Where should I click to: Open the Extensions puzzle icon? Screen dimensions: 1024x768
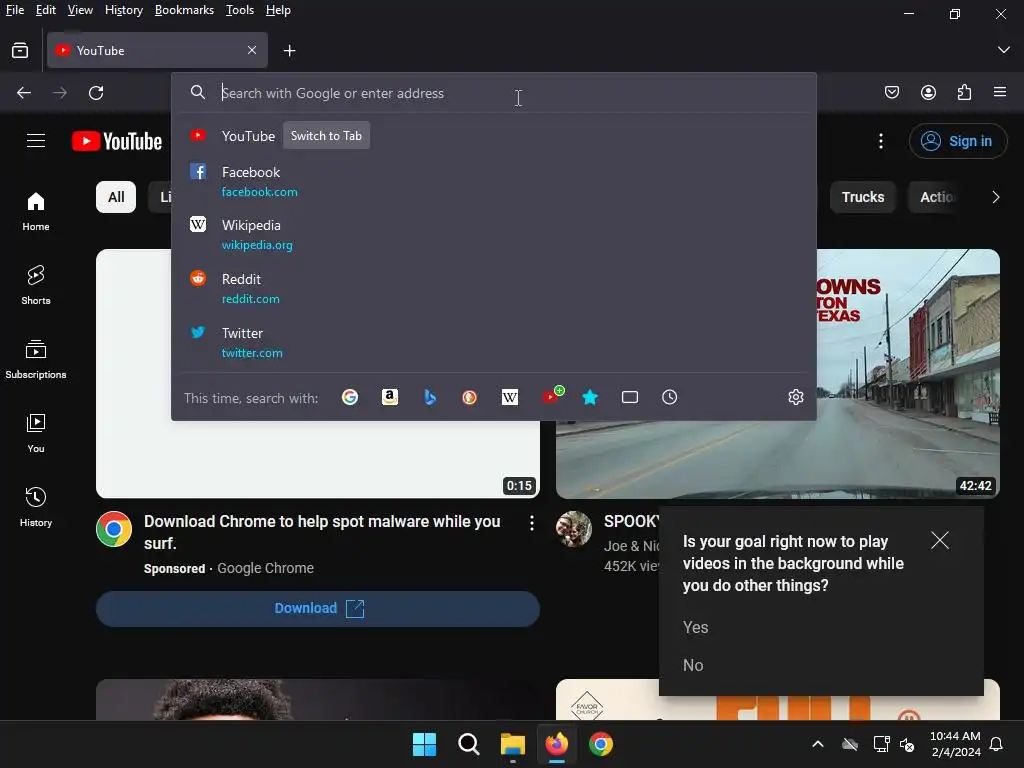(964, 92)
